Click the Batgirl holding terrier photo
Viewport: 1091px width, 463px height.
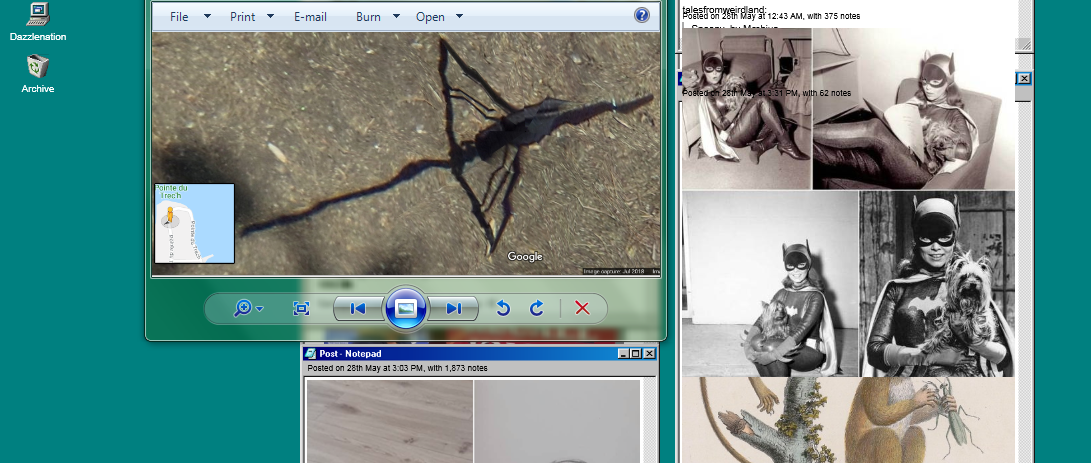937,284
